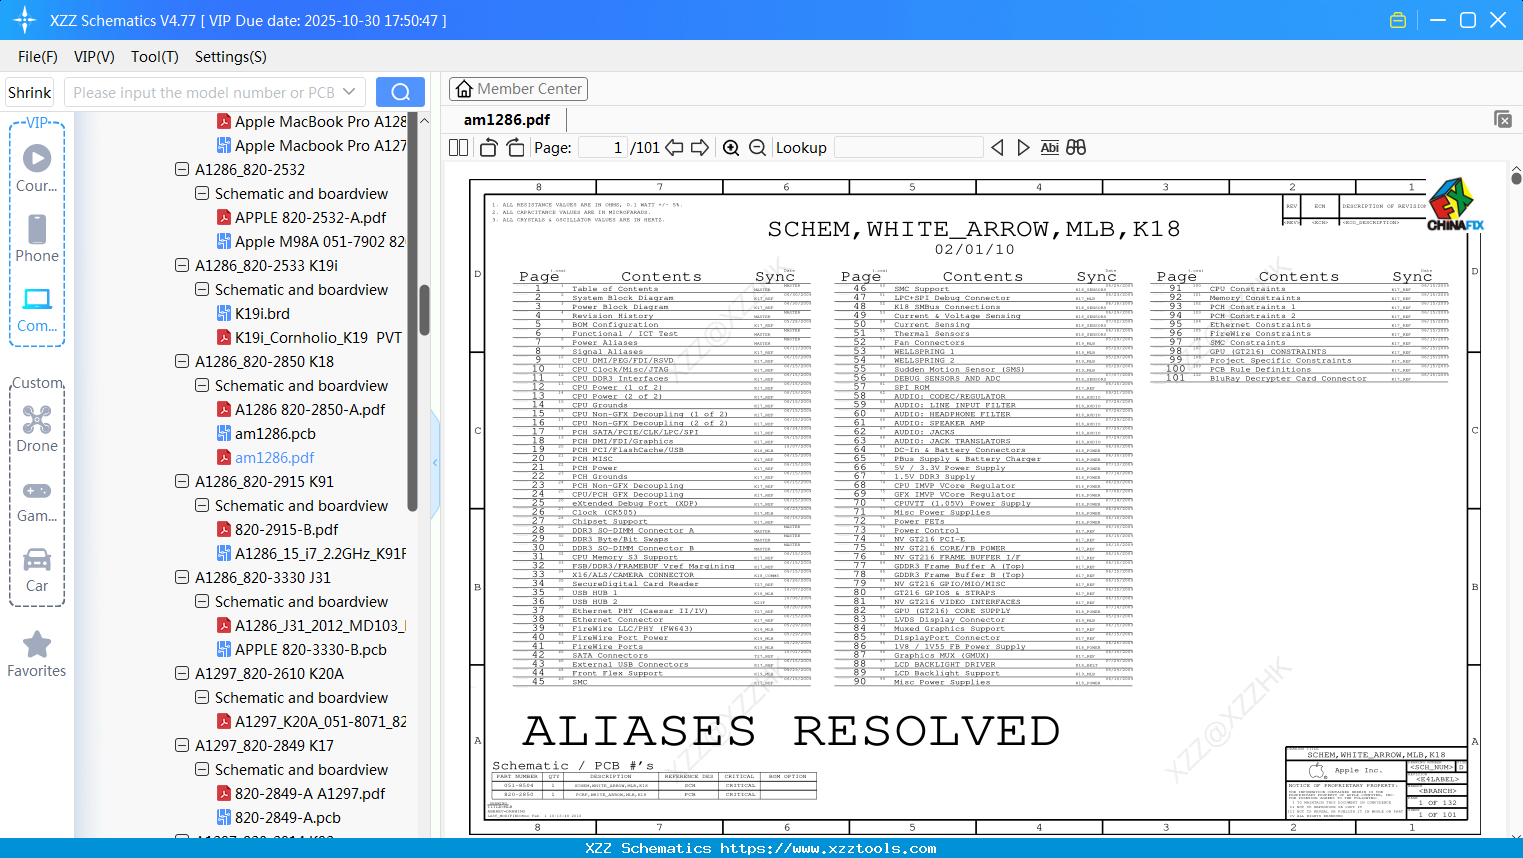Open the am1286.pcb boardview file
Image resolution: width=1523 pixels, height=858 pixels.
[275, 434]
